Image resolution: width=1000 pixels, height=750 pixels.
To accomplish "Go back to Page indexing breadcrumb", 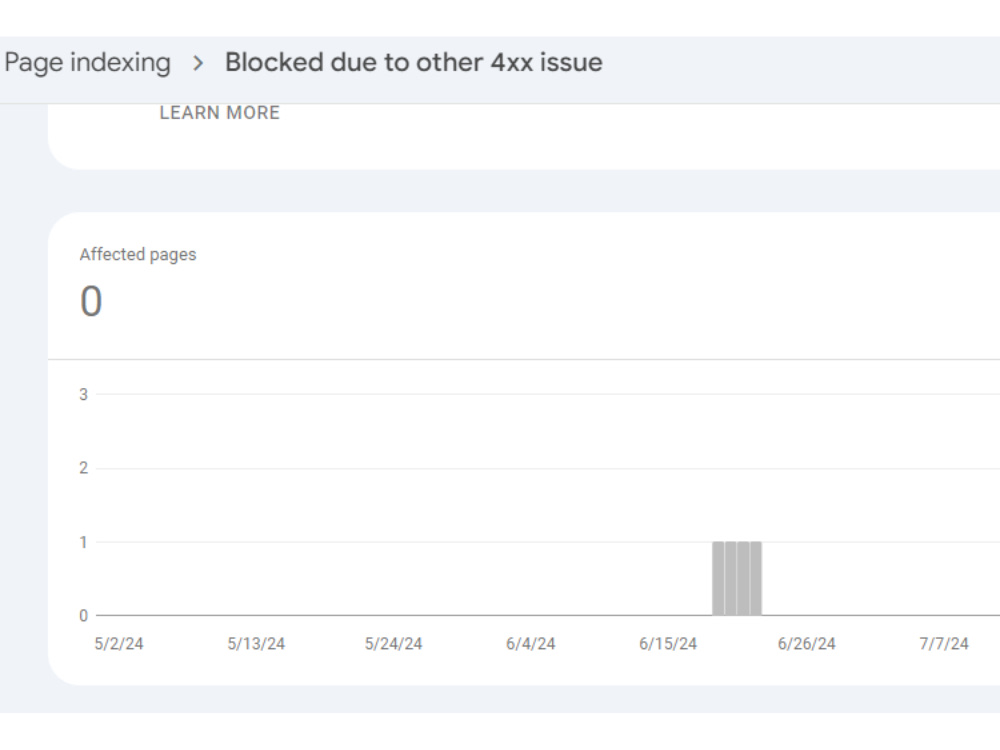I will pos(87,62).
